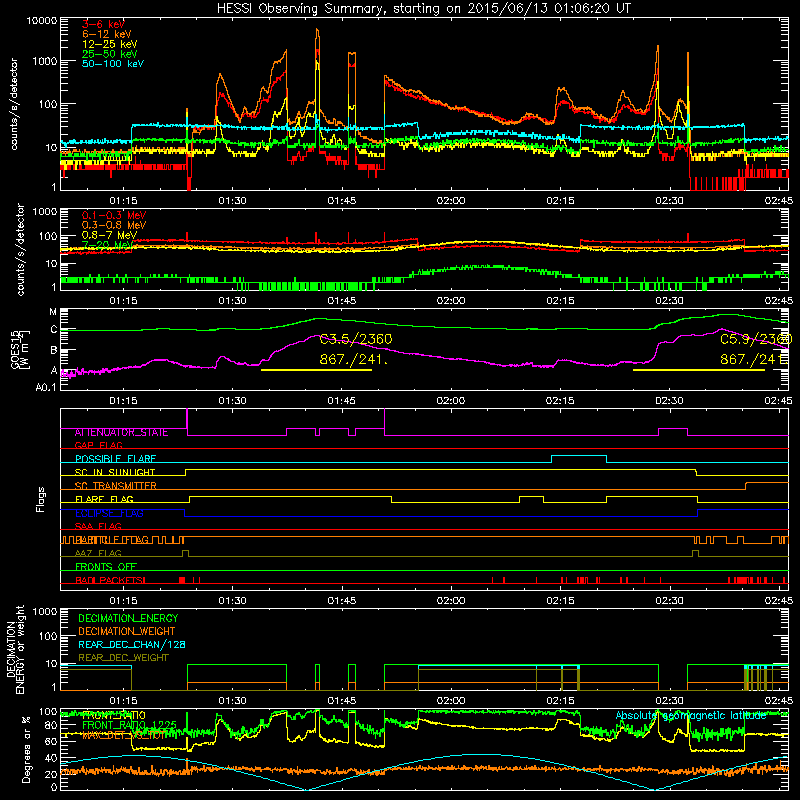
Task: Click the 0.1-0.3 MeV legend entry
Action: click(x=114, y=215)
